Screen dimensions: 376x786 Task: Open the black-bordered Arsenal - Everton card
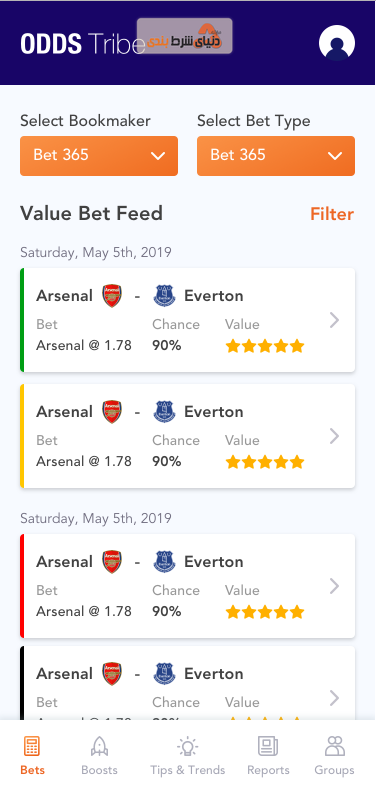(187, 683)
